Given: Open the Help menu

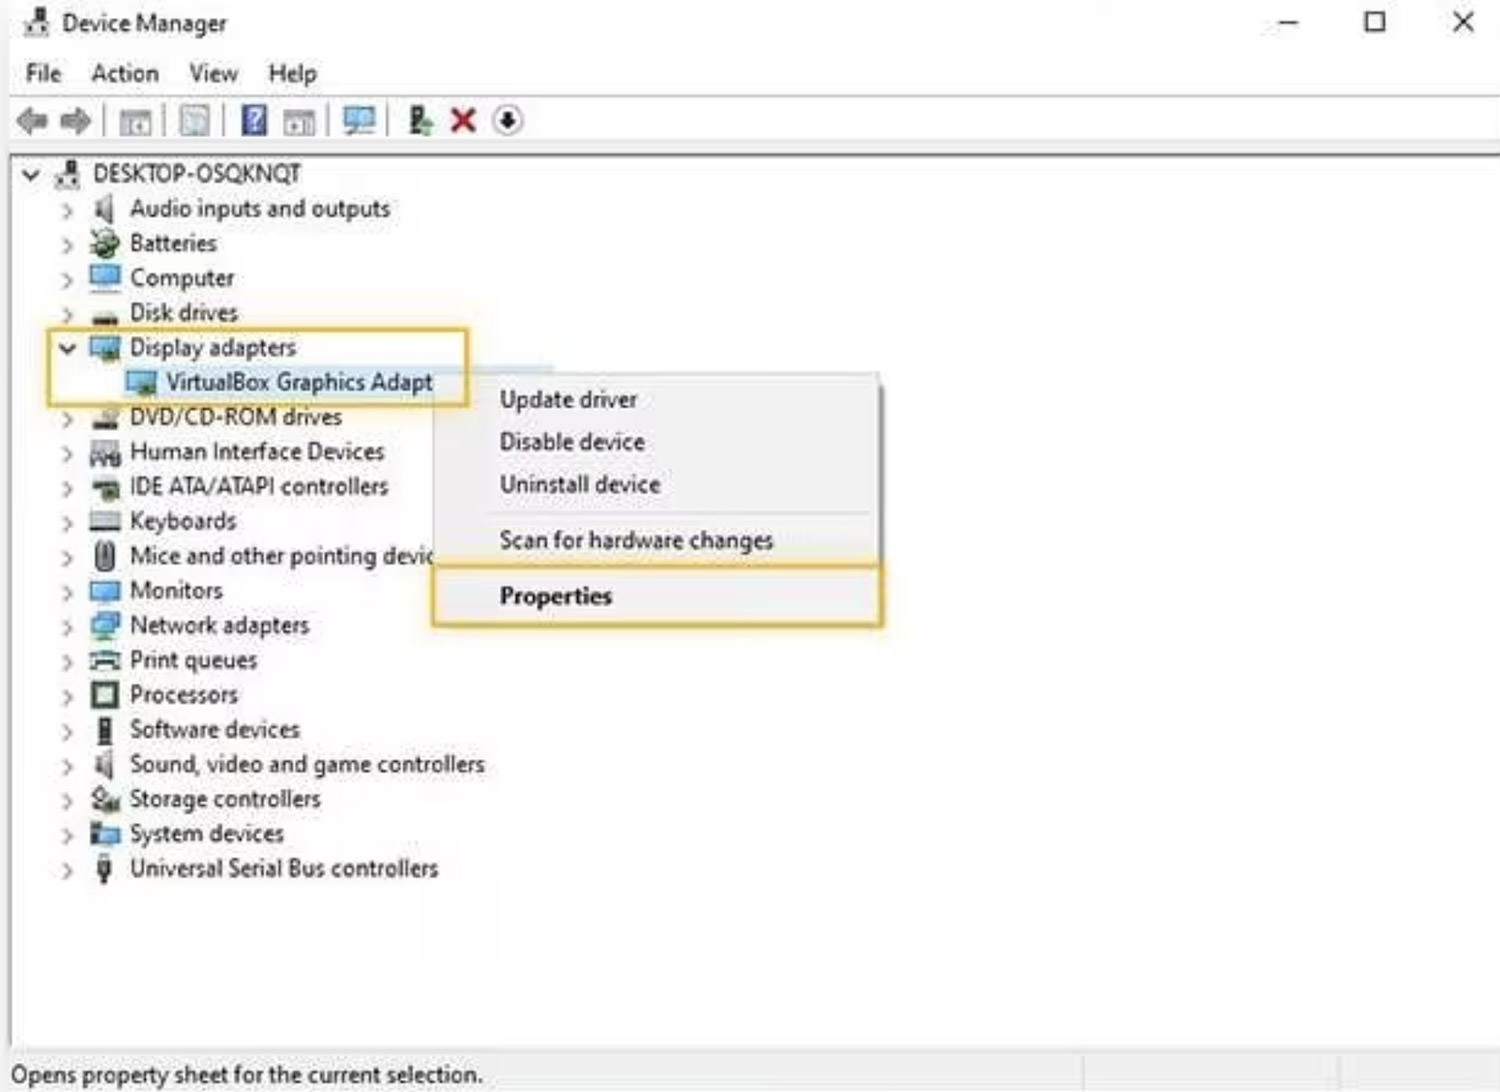Looking at the screenshot, I should [292, 73].
